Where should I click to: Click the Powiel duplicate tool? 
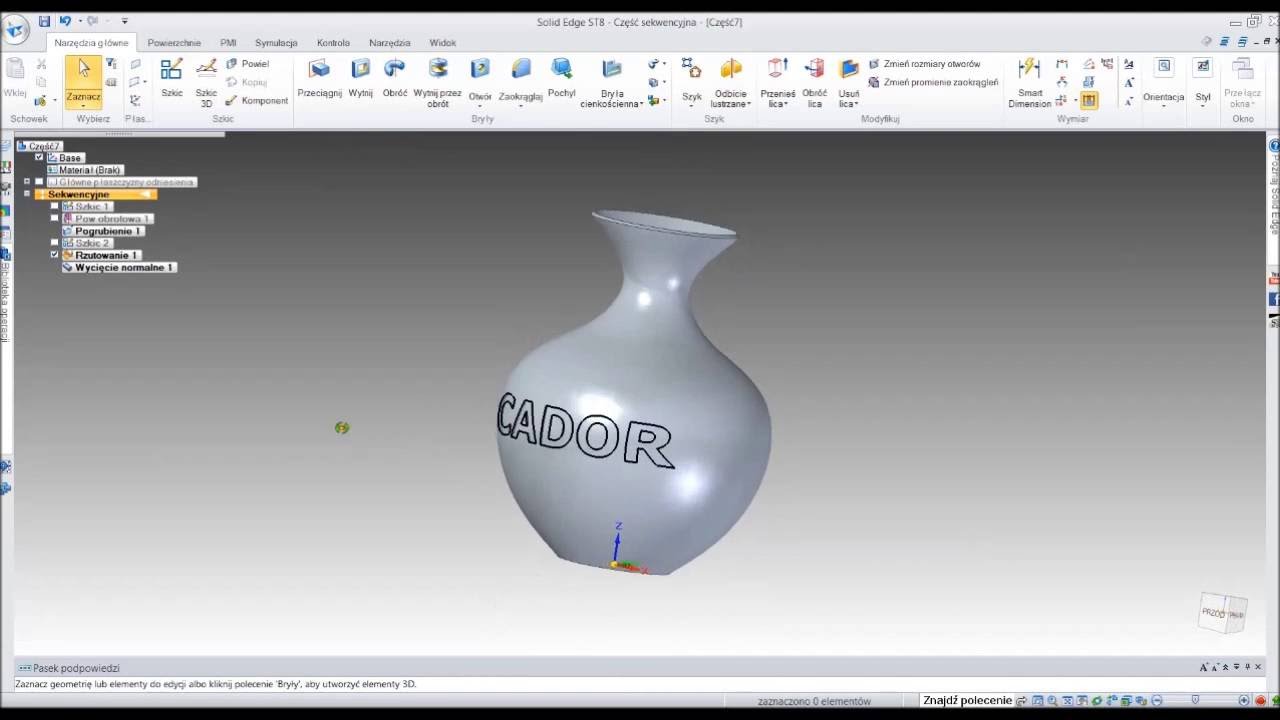[247, 64]
